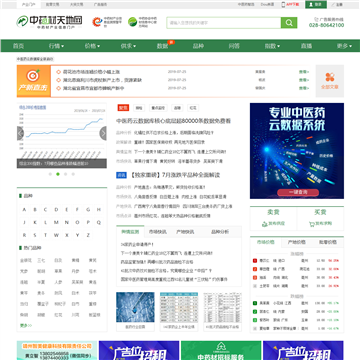360x360 pixels.
Task: Expand the 供求 navigation dropdown
Action: pyautogui.click(x=128, y=46)
